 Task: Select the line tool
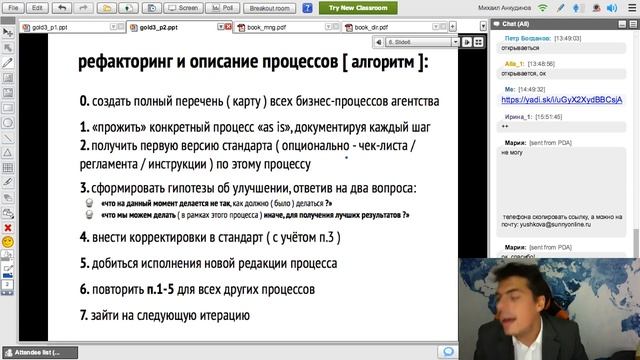tap(8, 138)
